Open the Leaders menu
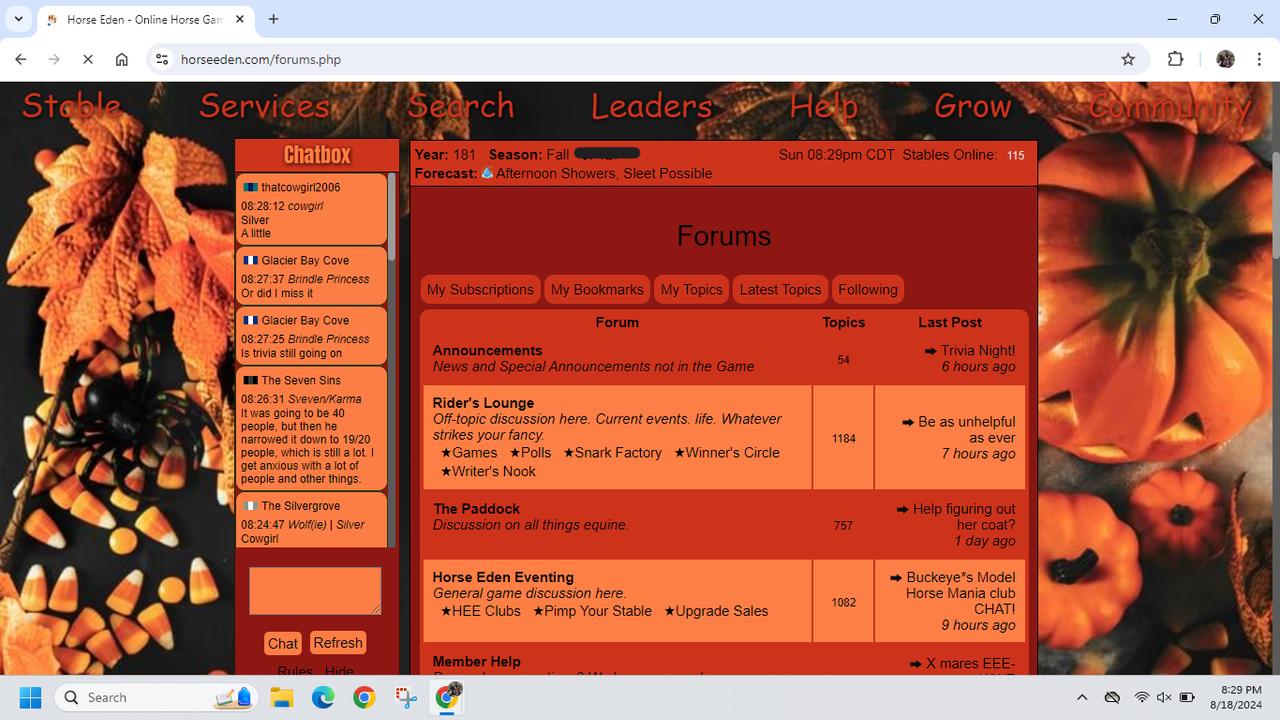This screenshot has height=720, width=1280. [x=651, y=106]
